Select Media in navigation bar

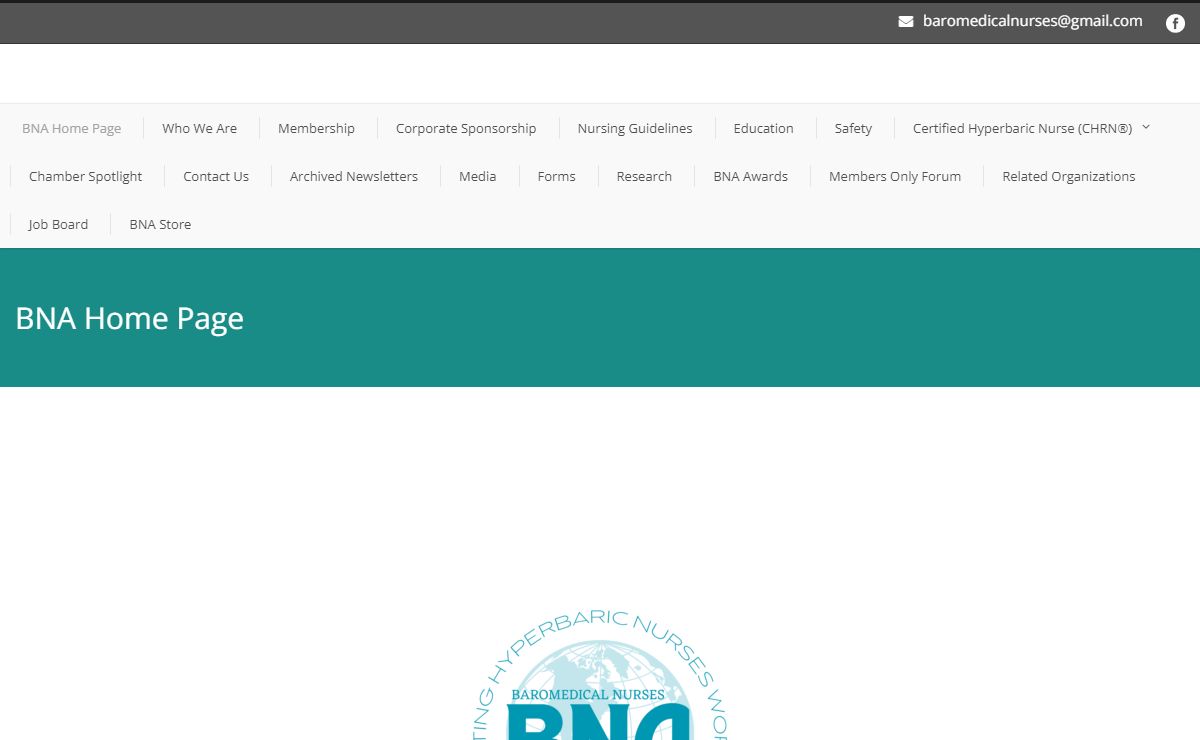(x=478, y=176)
